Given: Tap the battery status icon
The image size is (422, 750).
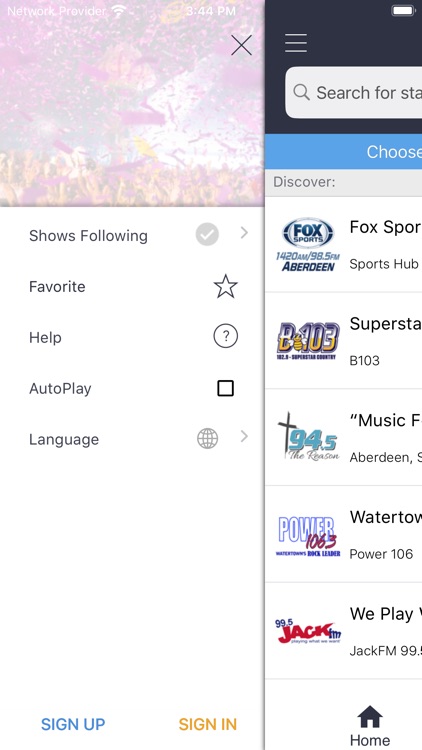Looking at the screenshot, I should pyautogui.click(x=404, y=11).
